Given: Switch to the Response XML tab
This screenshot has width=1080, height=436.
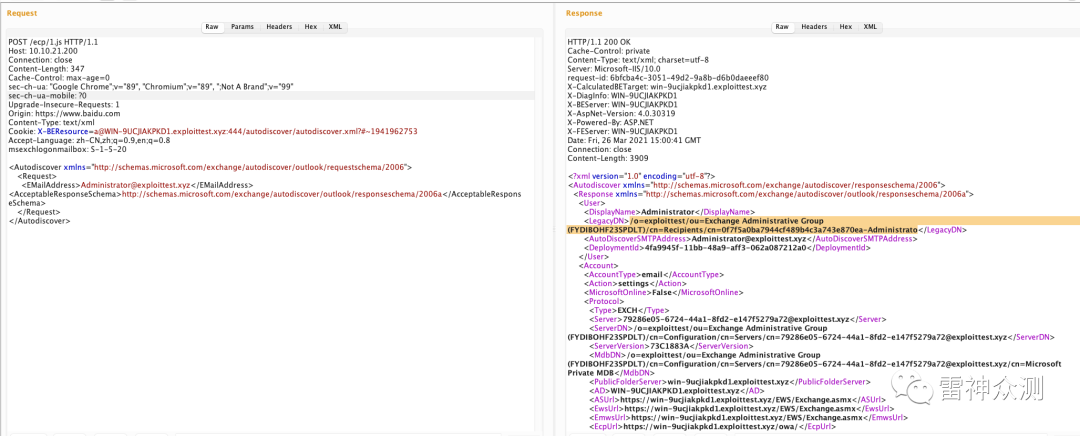Looking at the screenshot, I should pos(870,27).
